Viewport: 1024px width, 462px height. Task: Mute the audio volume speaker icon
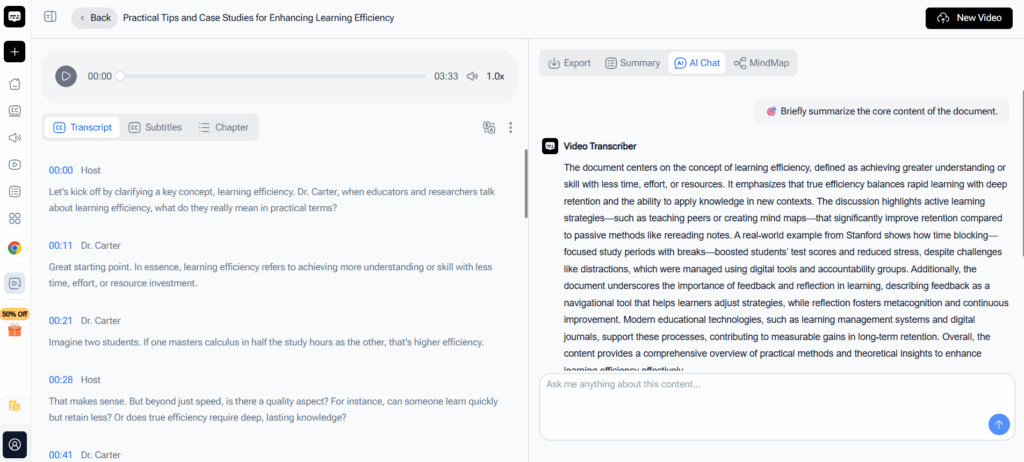[472, 76]
